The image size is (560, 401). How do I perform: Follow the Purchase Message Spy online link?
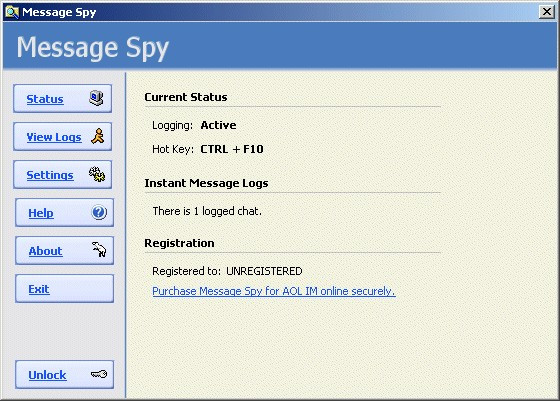coord(274,291)
